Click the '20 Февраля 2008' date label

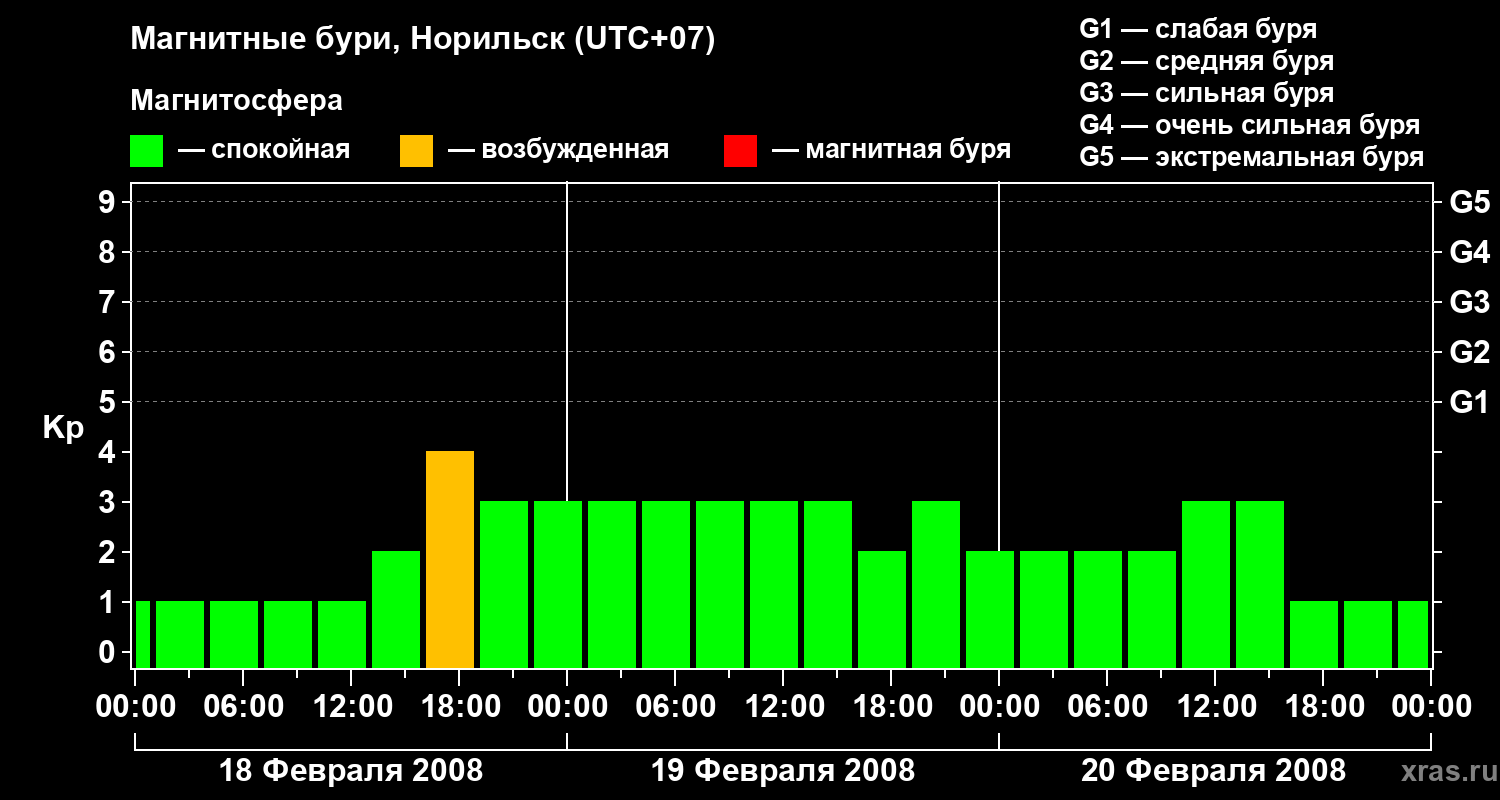pyautogui.click(x=1214, y=771)
